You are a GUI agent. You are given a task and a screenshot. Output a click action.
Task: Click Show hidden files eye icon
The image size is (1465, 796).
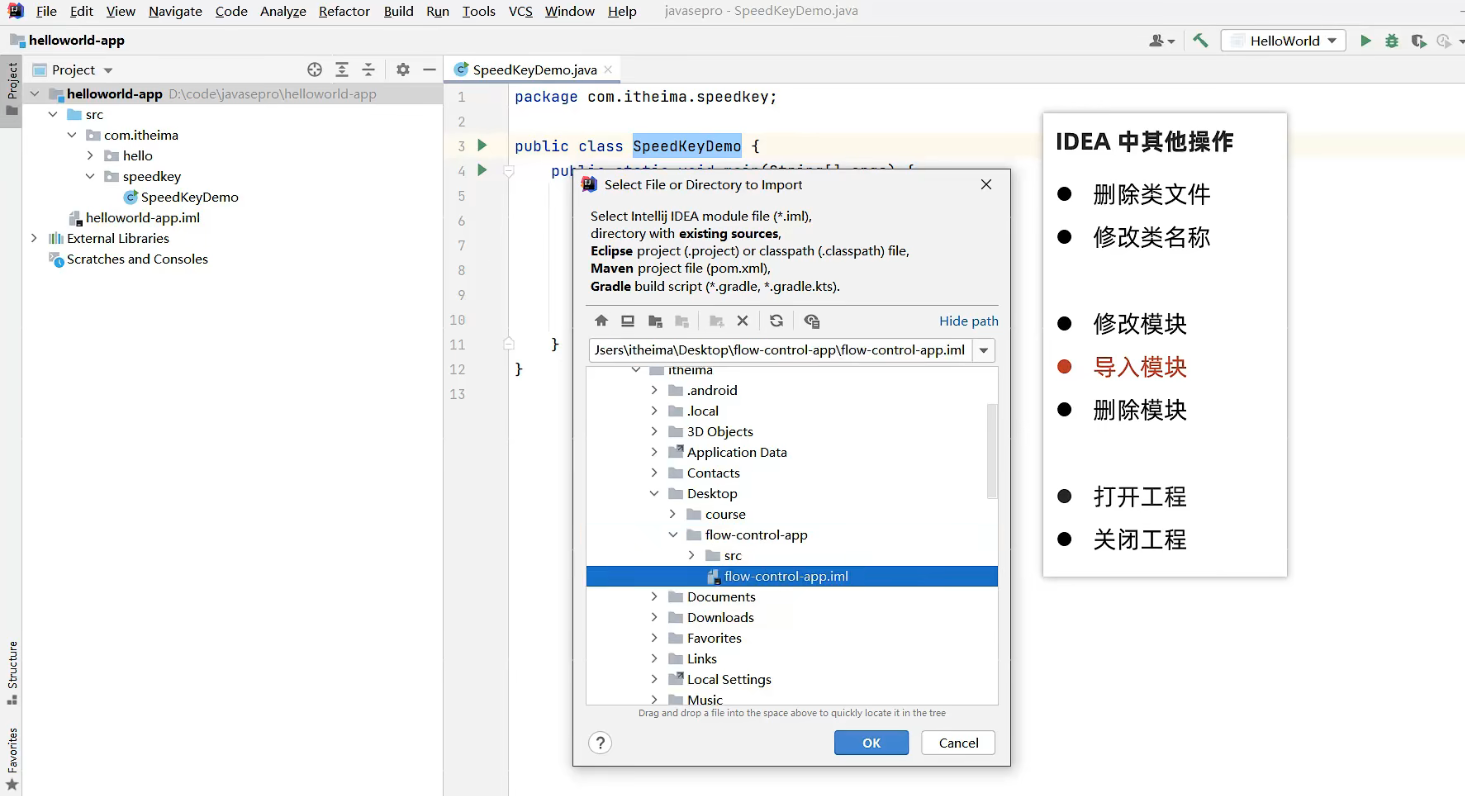click(x=812, y=321)
